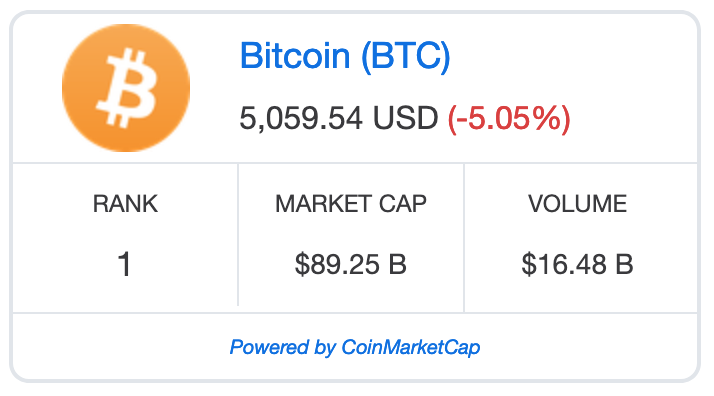Select the rank value 1

pyautogui.click(x=125, y=264)
